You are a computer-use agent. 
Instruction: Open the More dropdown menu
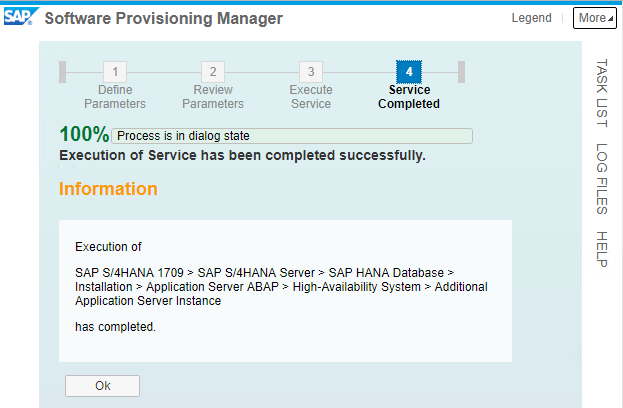594,18
